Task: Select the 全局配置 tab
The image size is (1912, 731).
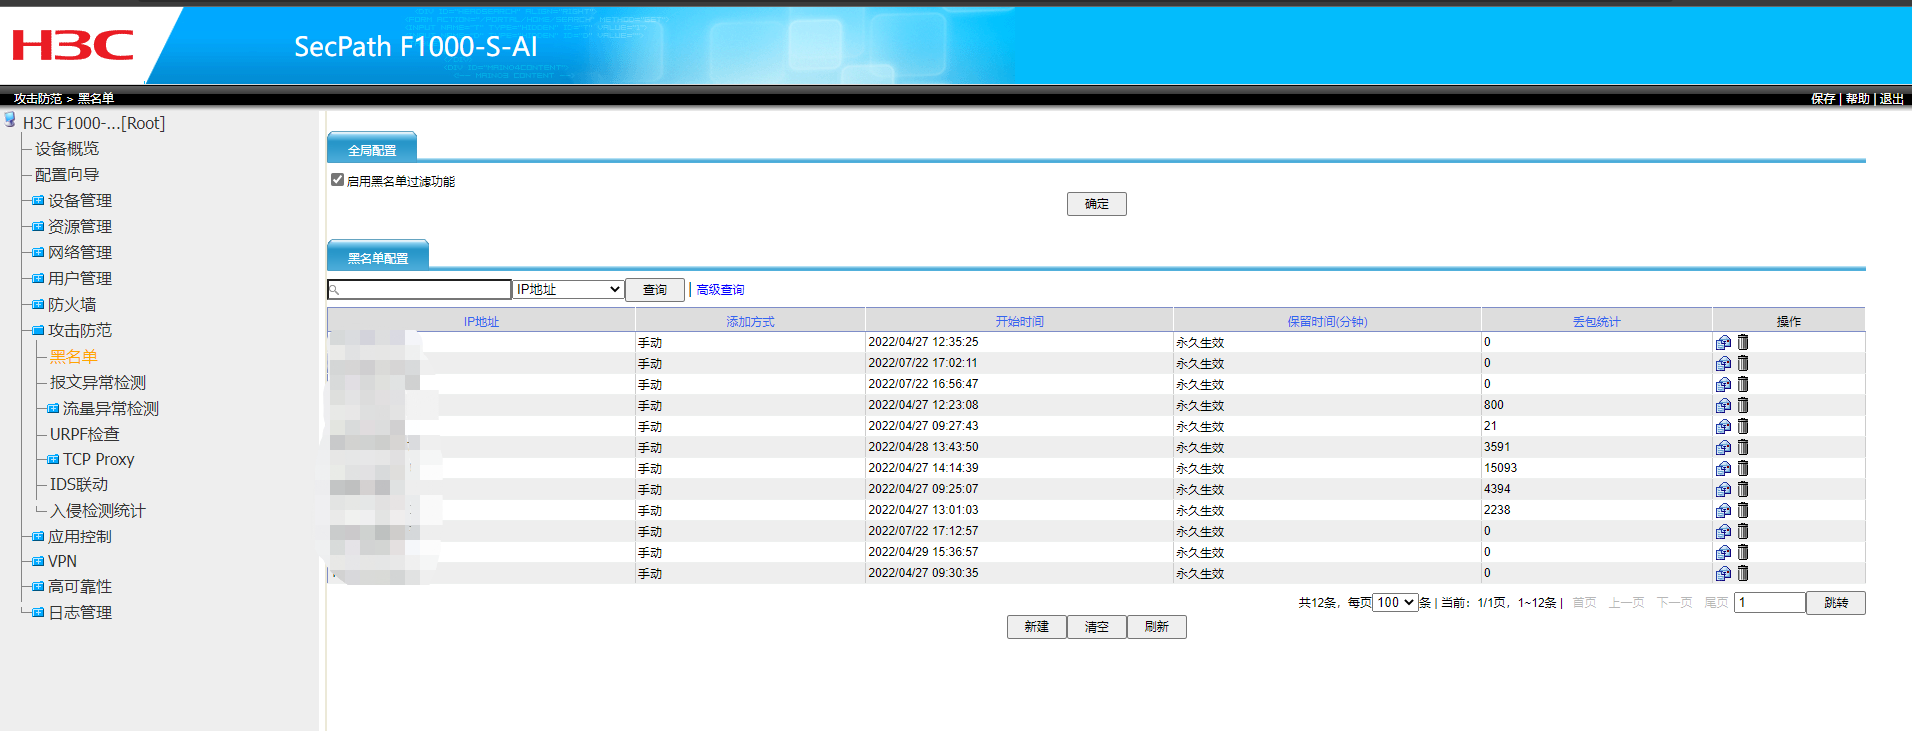Action: 372,148
